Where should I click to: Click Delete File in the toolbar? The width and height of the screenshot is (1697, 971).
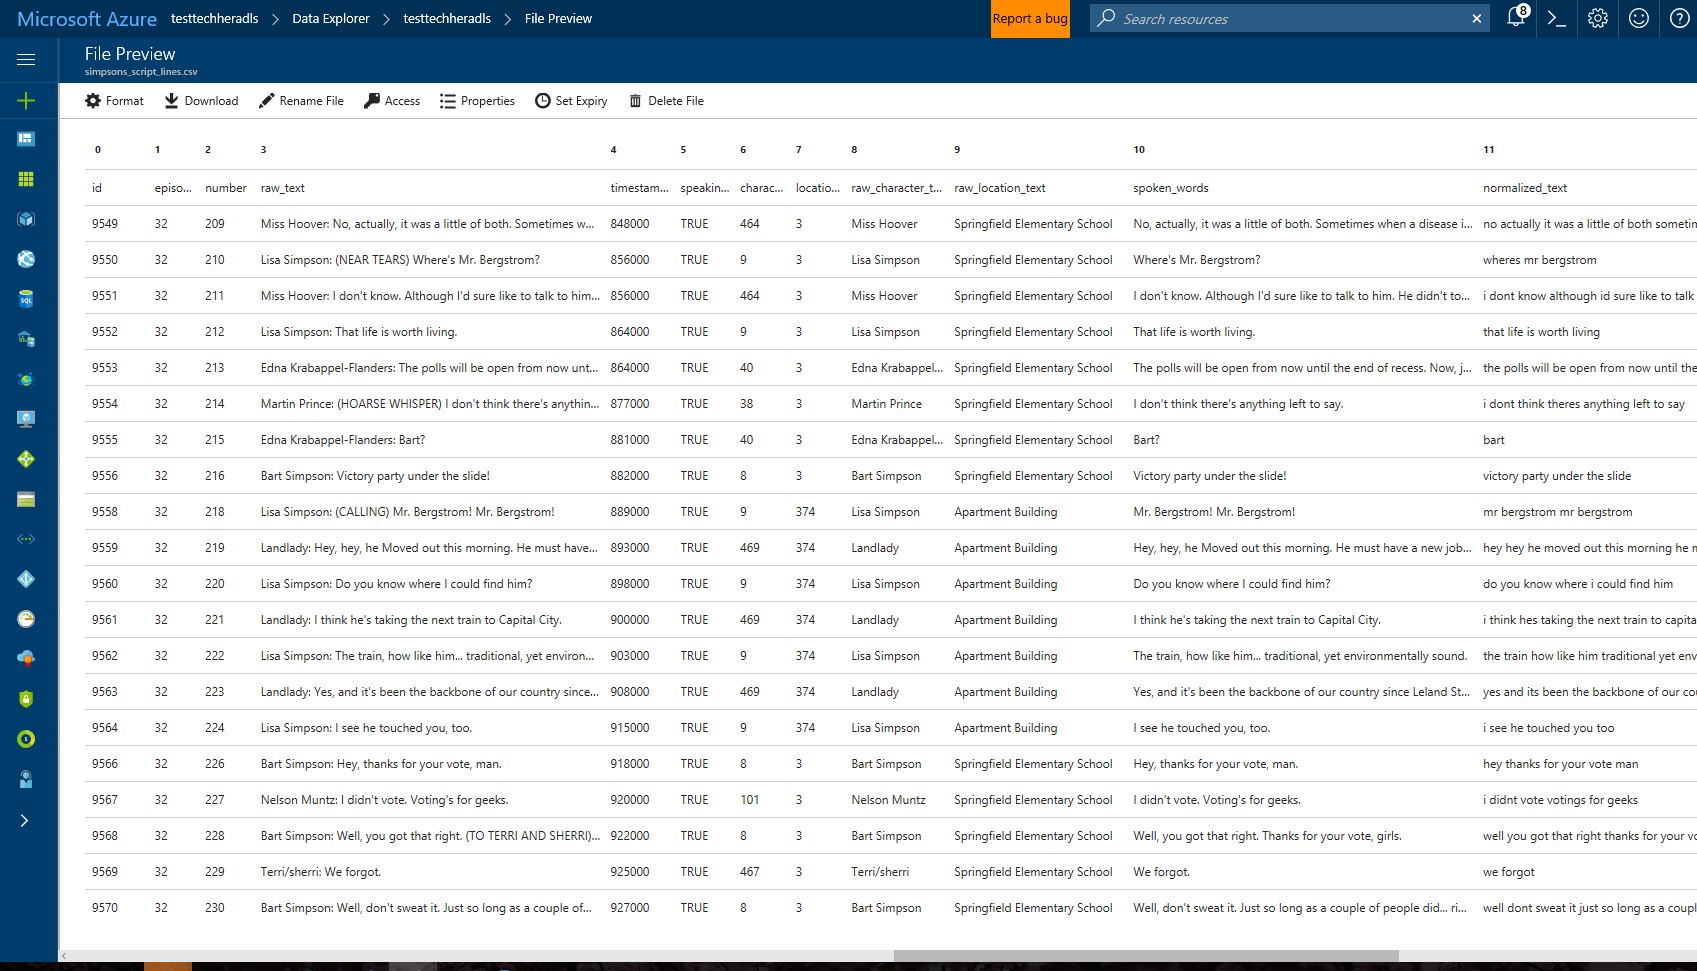(666, 100)
